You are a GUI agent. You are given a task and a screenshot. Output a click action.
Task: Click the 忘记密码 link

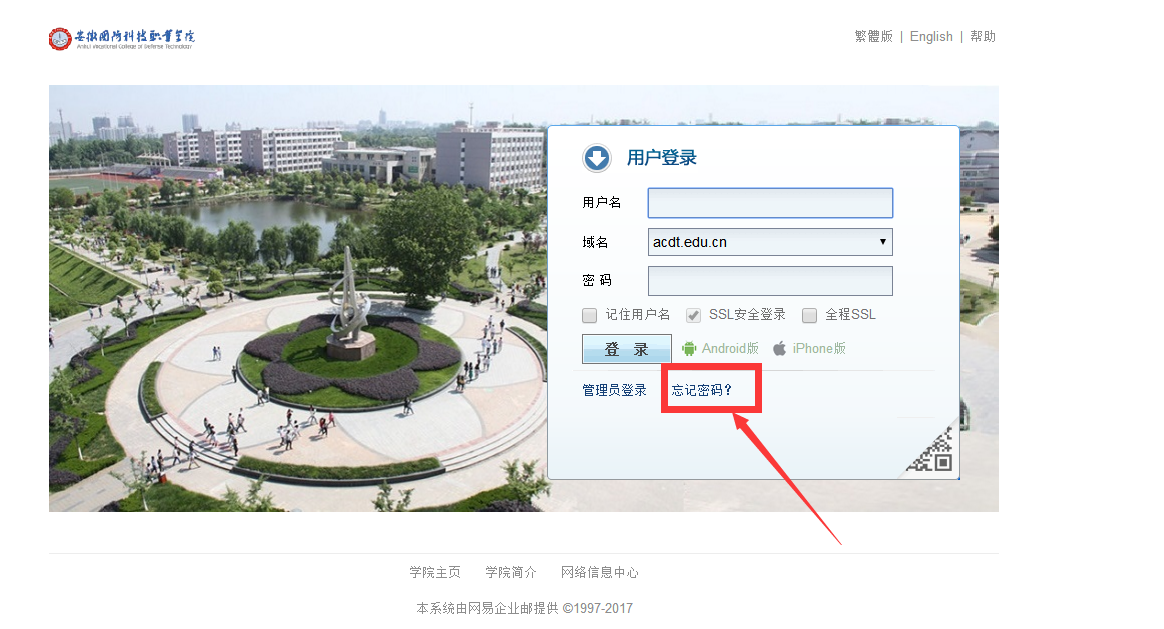[702, 390]
